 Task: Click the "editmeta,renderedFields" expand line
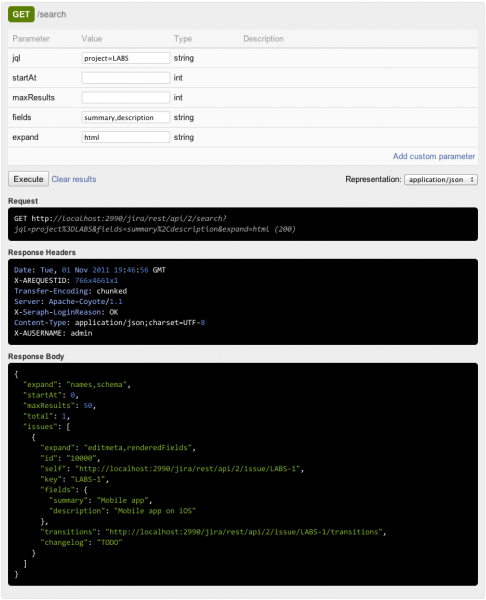tap(118, 448)
